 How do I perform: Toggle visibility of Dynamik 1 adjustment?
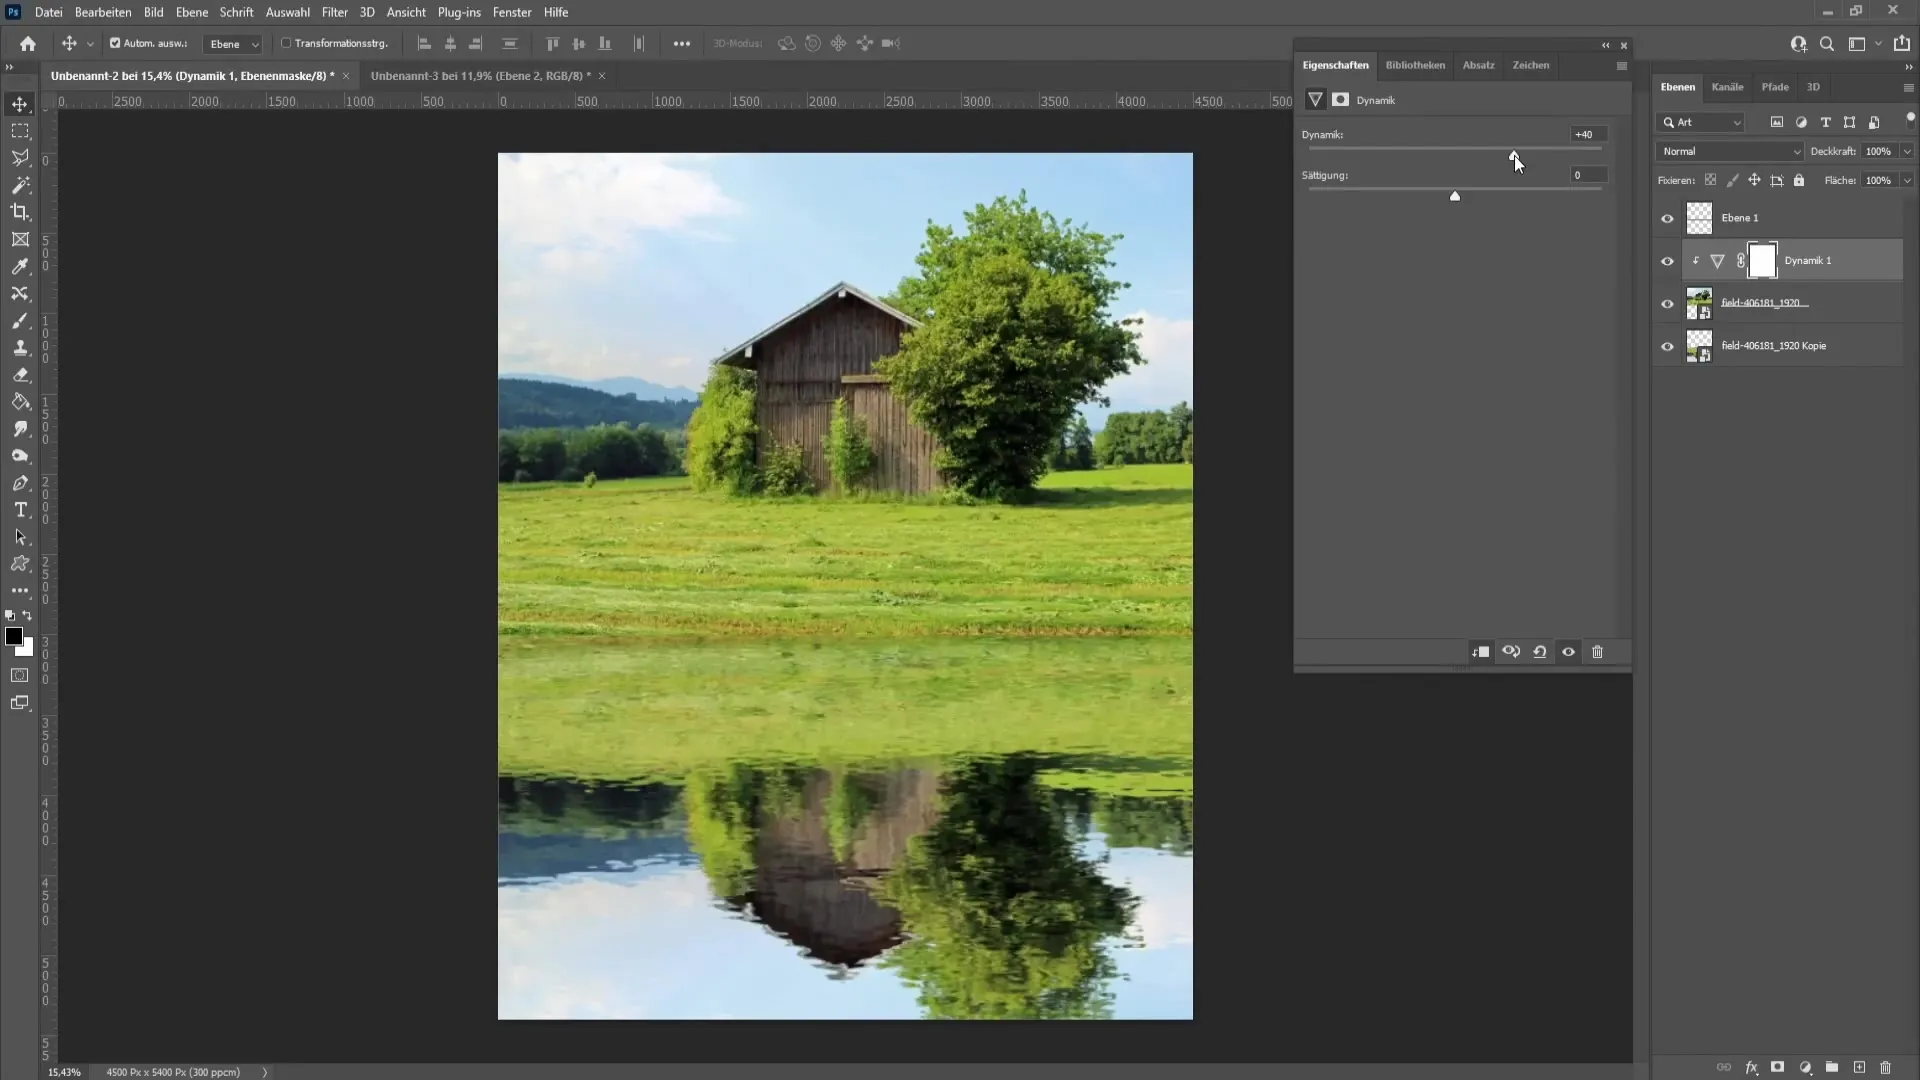(1667, 260)
